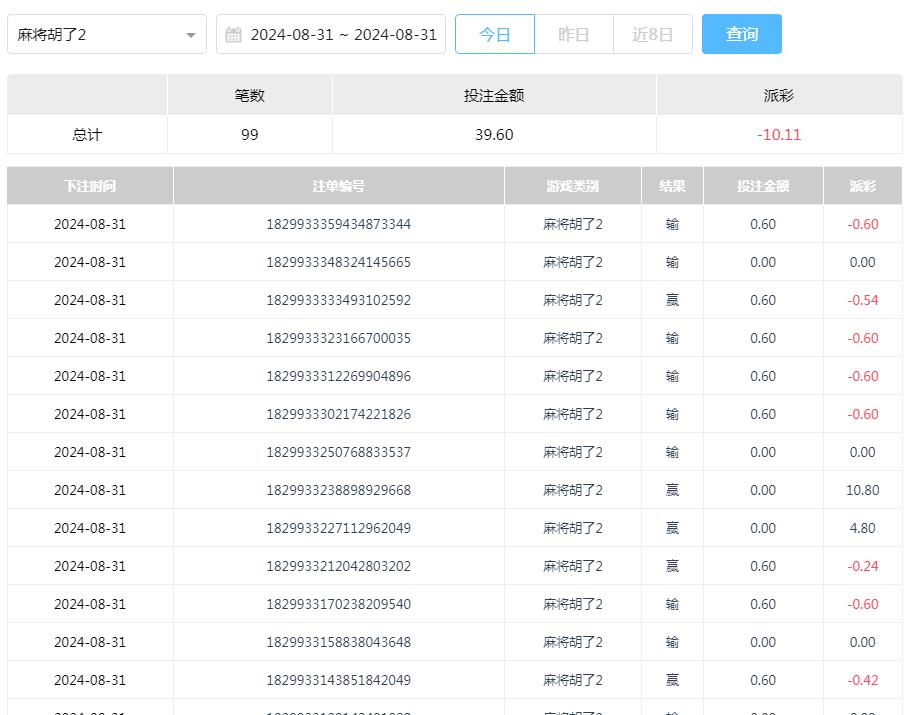Open the 麻将胡了2 game combo box

point(100,35)
